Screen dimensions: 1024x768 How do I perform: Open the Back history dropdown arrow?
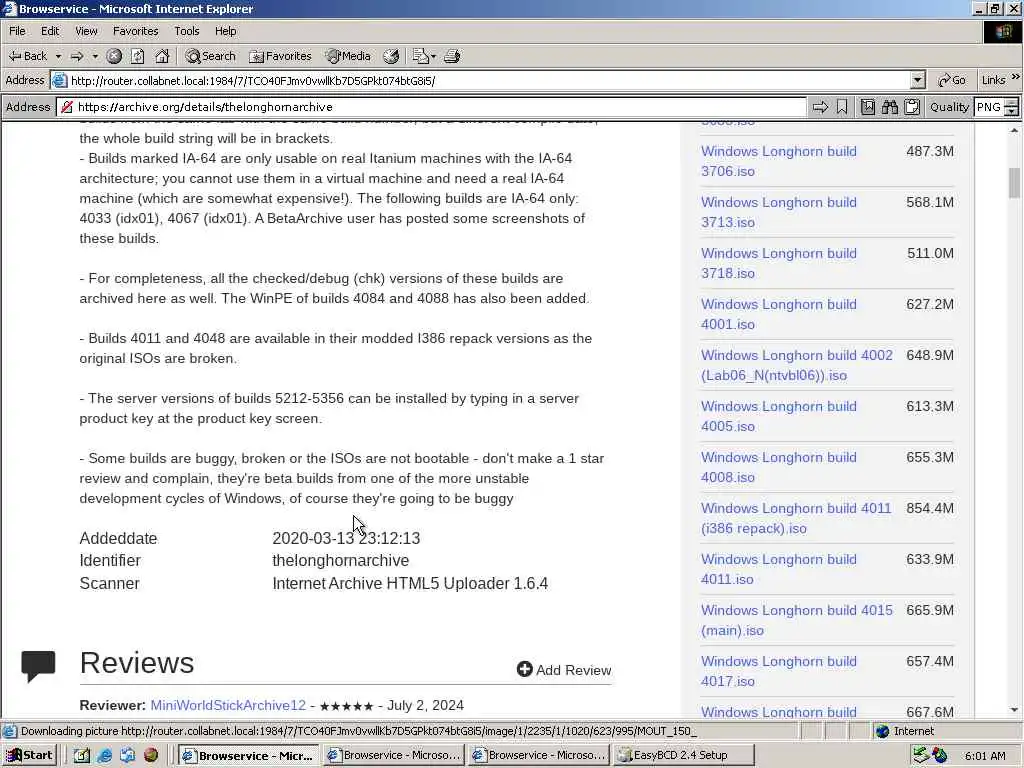[58, 56]
